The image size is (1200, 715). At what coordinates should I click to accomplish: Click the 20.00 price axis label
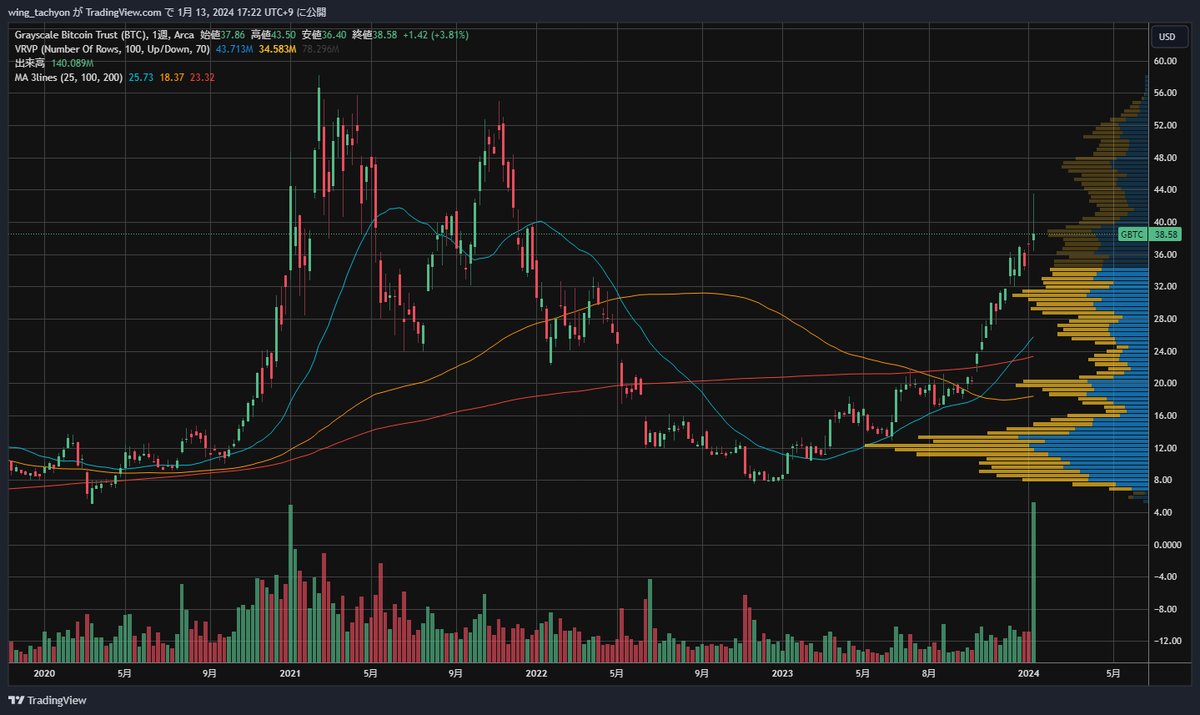pos(1164,383)
